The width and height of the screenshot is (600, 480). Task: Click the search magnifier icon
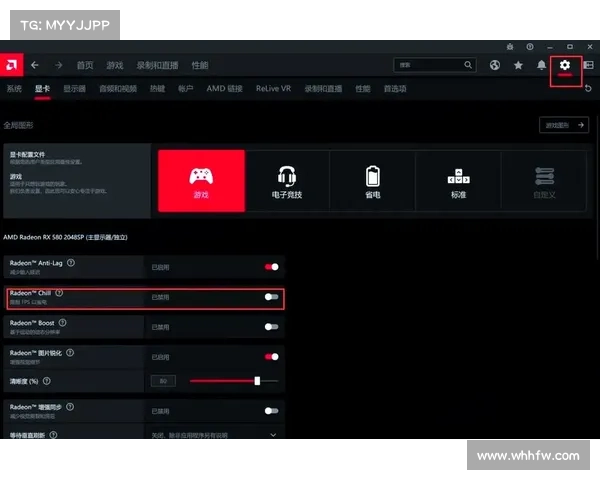(x=468, y=65)
